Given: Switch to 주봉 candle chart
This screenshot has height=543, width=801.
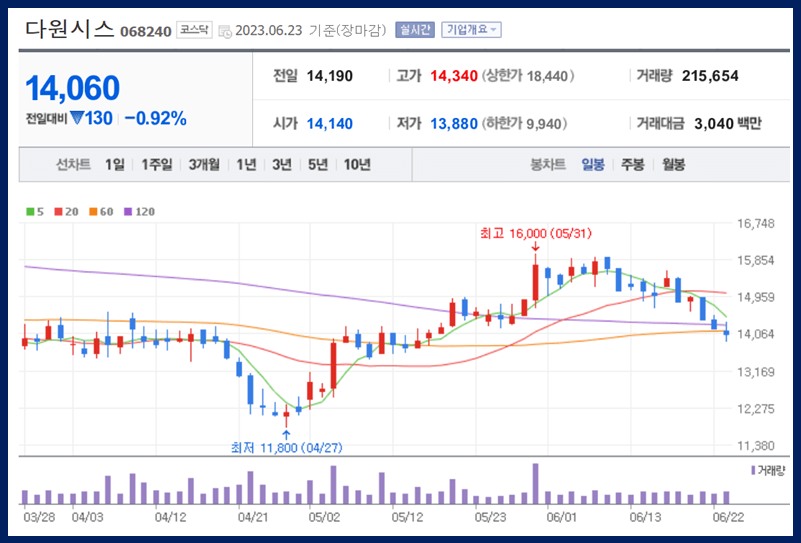Looking at the screenshot, I should [633, 164].
